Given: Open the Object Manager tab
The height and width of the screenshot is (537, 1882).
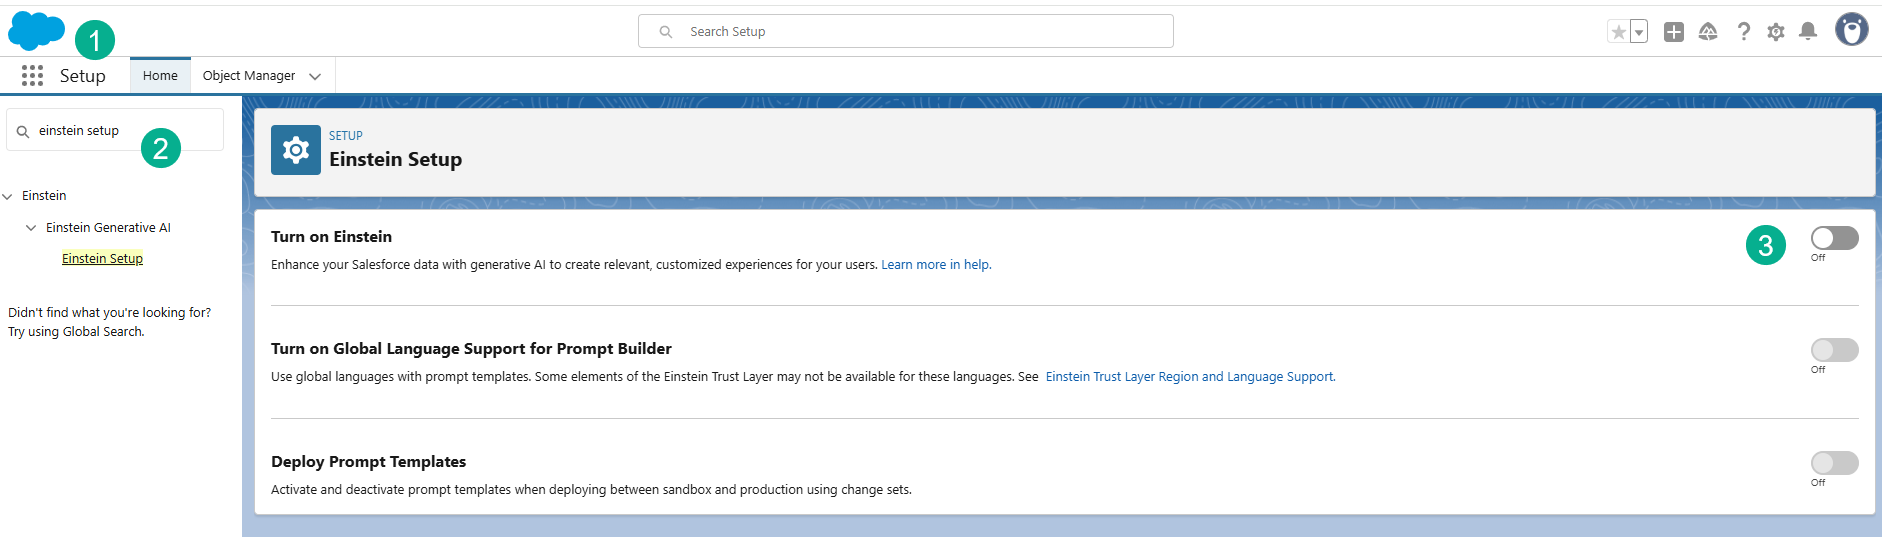Looking at the screenshot, I should pyautogui.click(x=249, y=76).
